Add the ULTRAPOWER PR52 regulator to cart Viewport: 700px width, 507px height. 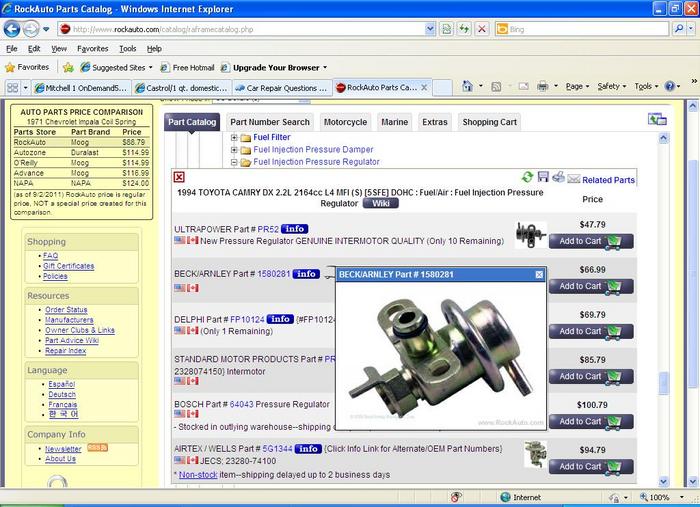591,241
